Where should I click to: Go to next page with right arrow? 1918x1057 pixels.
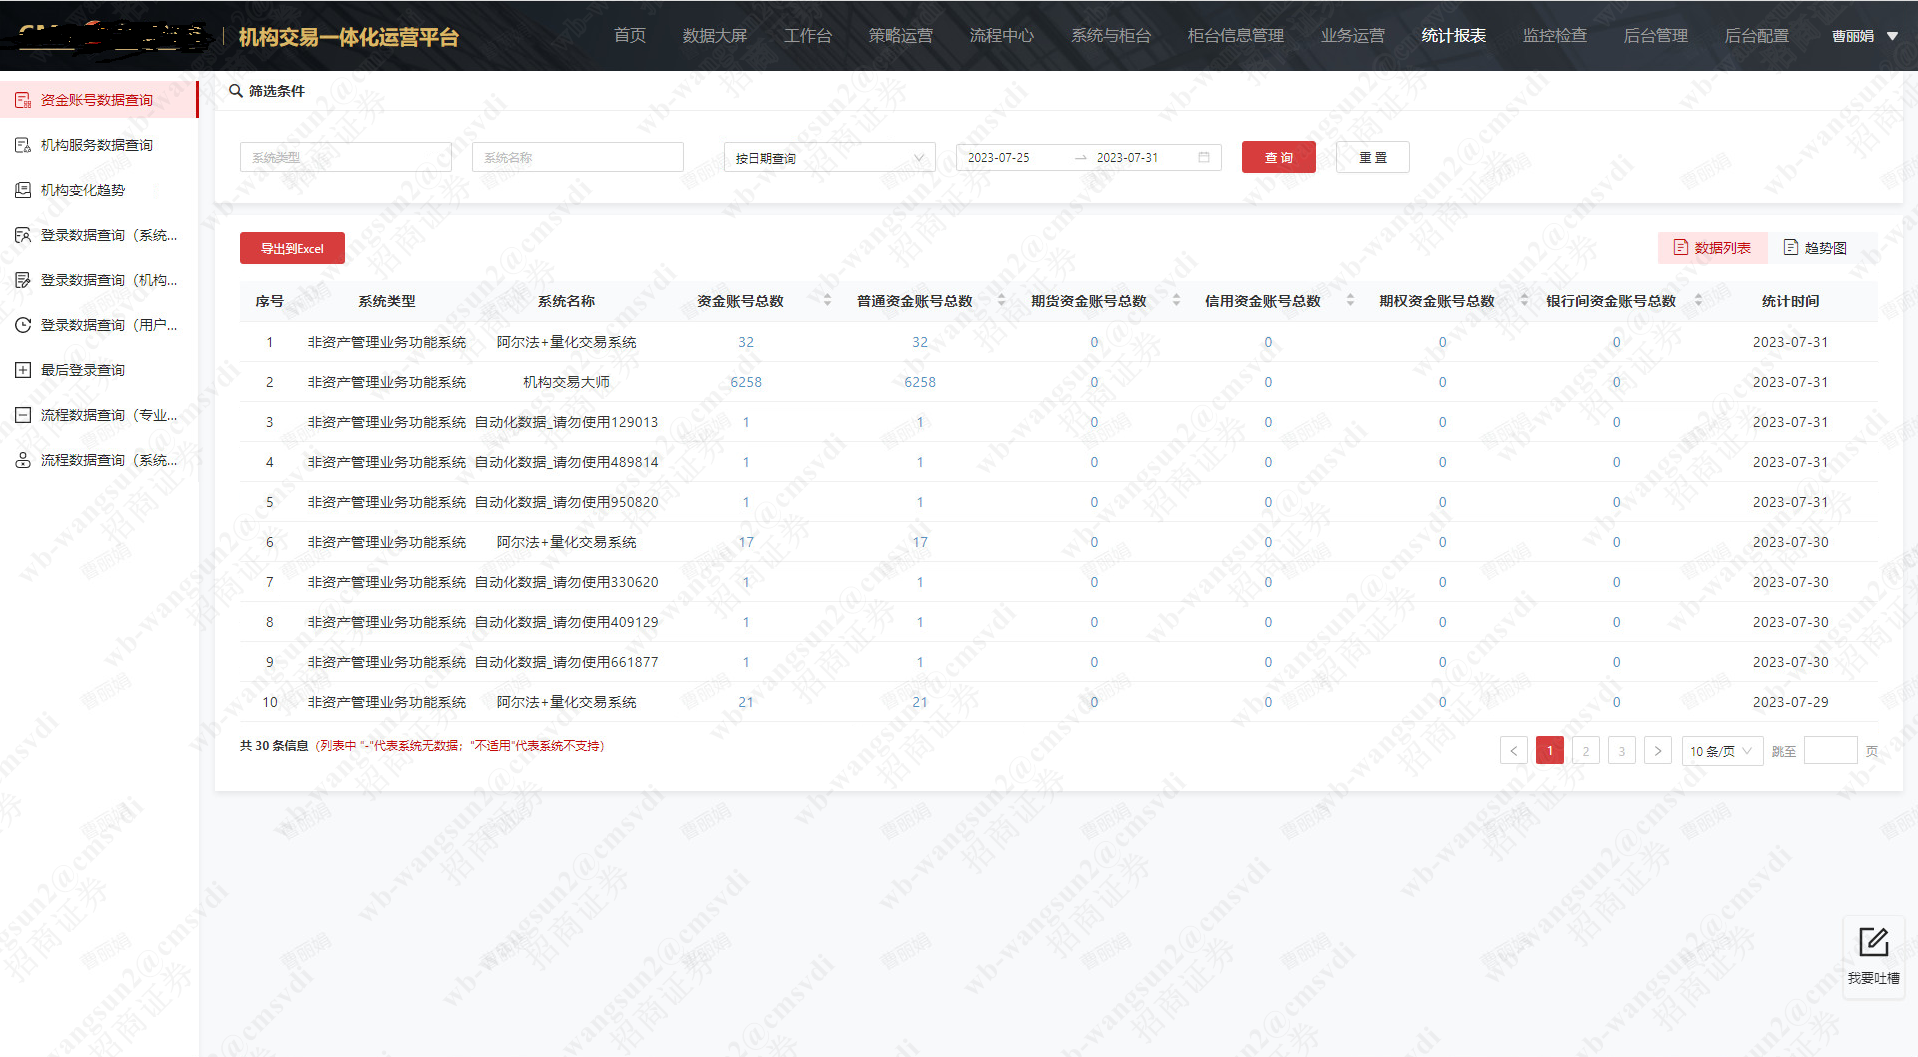click(1658, 751)
